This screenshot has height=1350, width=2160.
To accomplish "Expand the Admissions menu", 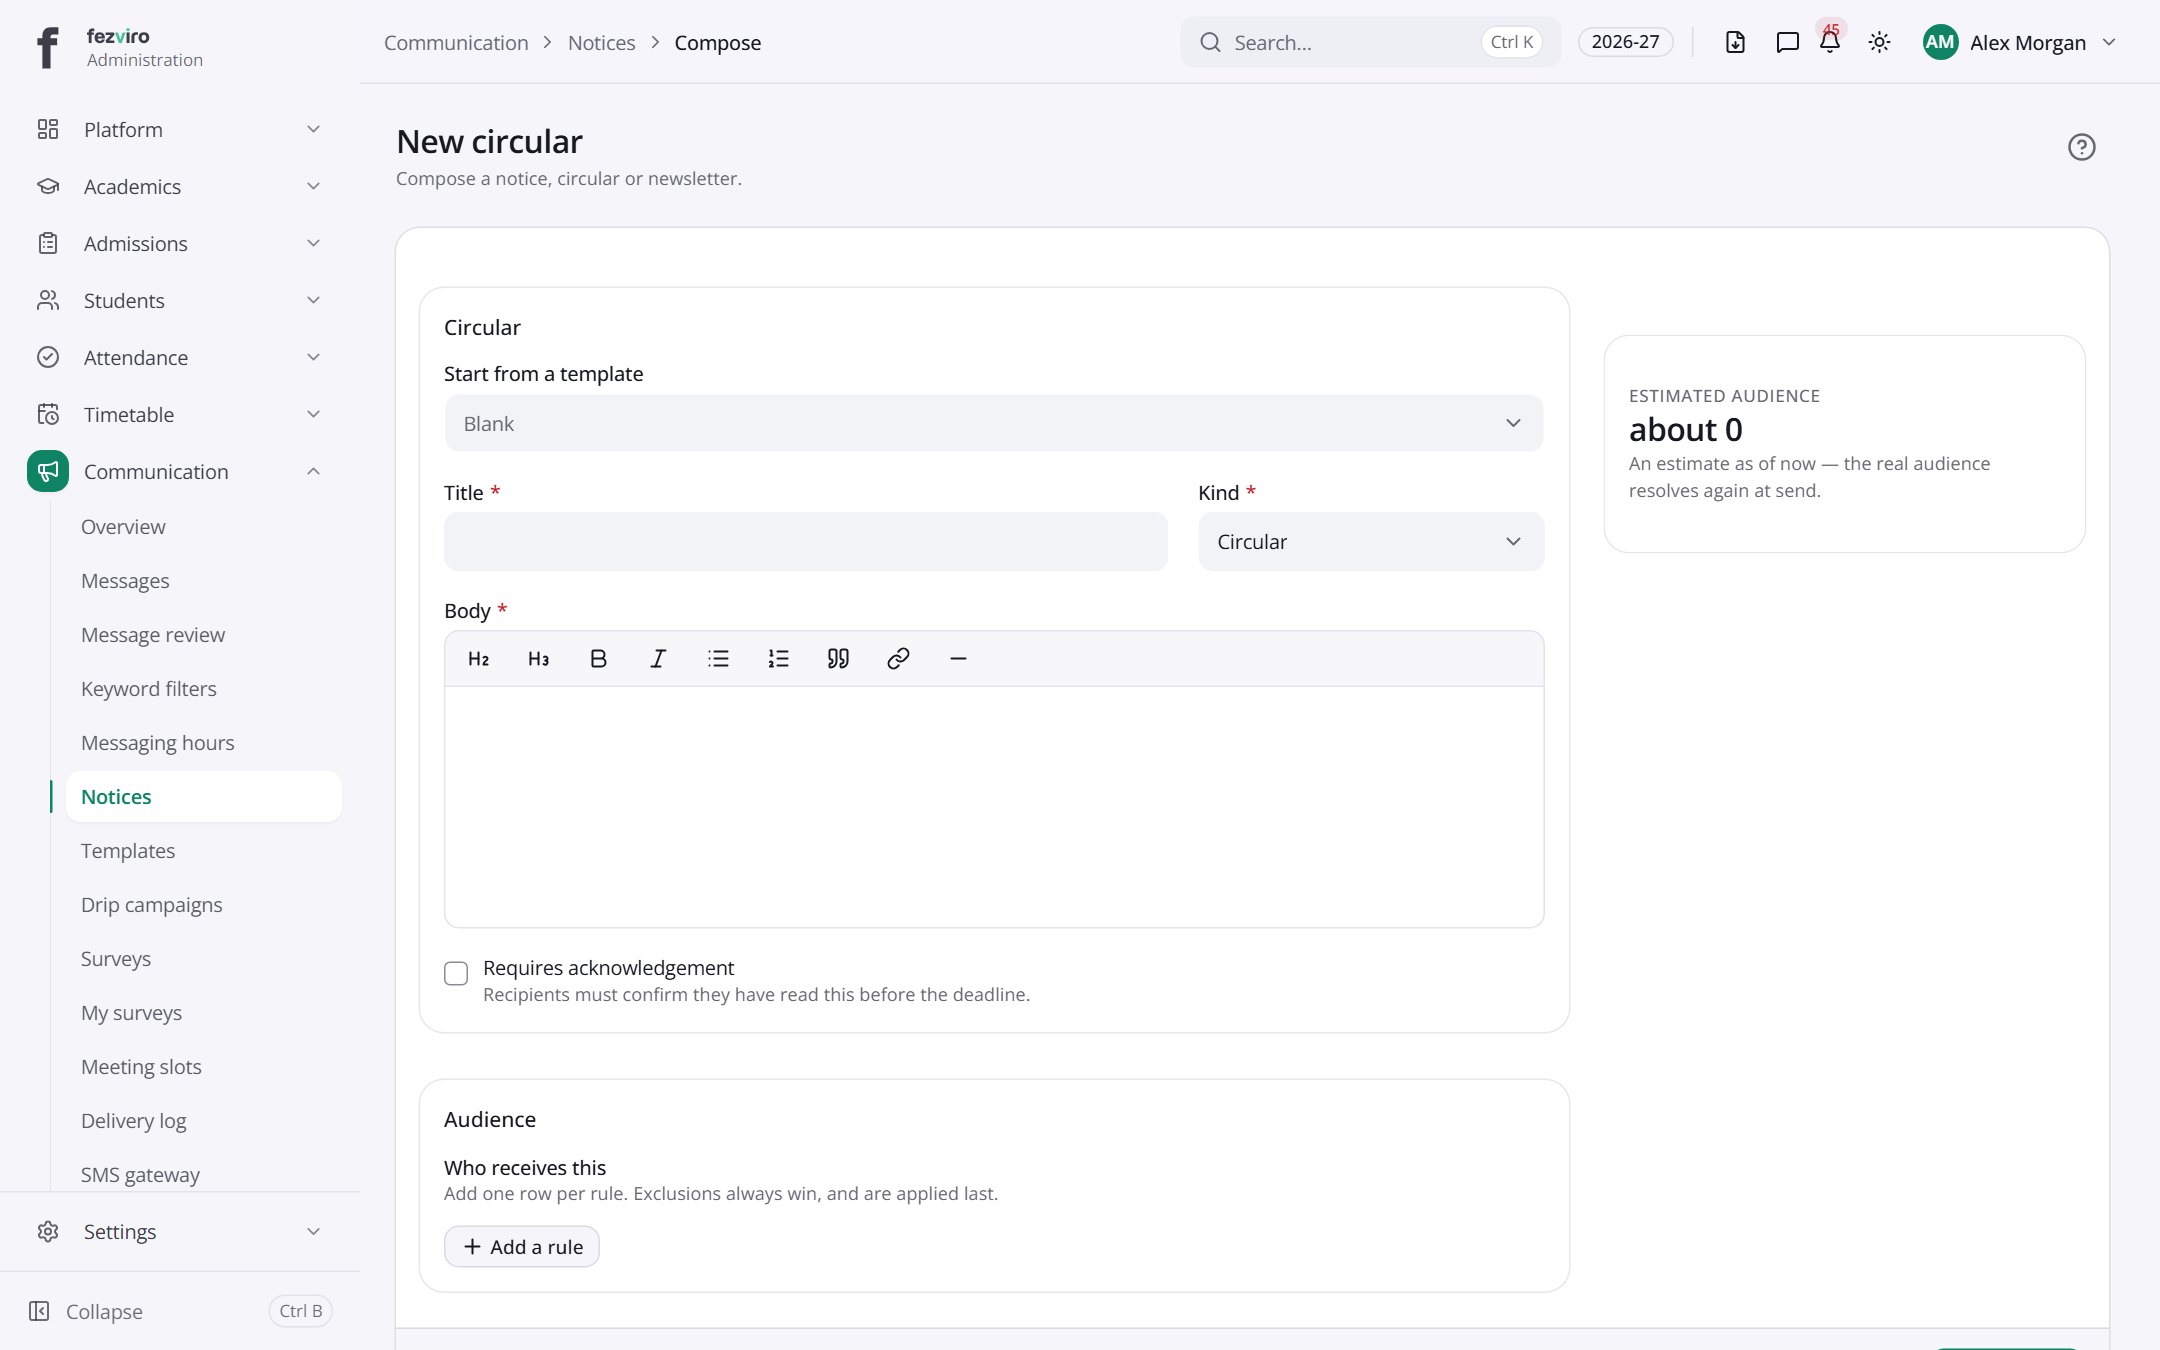I will coord(180,243).
